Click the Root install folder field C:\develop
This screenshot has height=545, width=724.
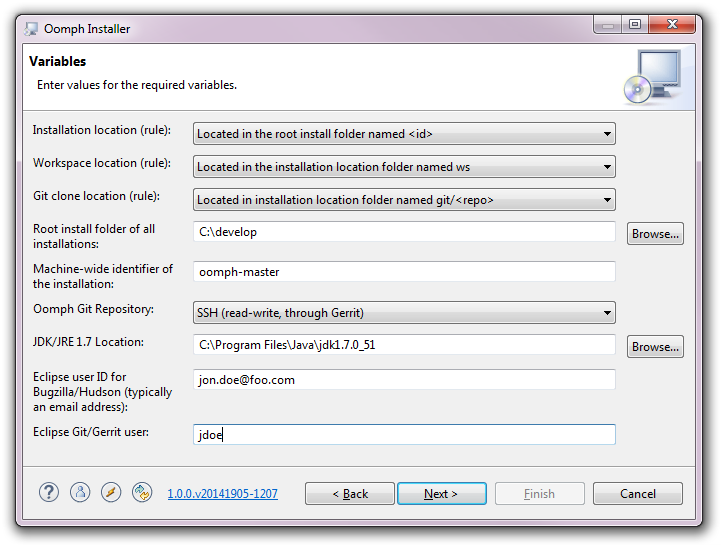click(404, 232)
